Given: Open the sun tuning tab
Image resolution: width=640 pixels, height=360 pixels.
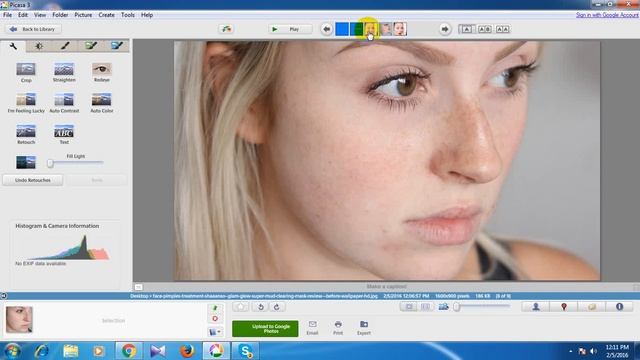Looking at the screenshot, I should point(39,46).
